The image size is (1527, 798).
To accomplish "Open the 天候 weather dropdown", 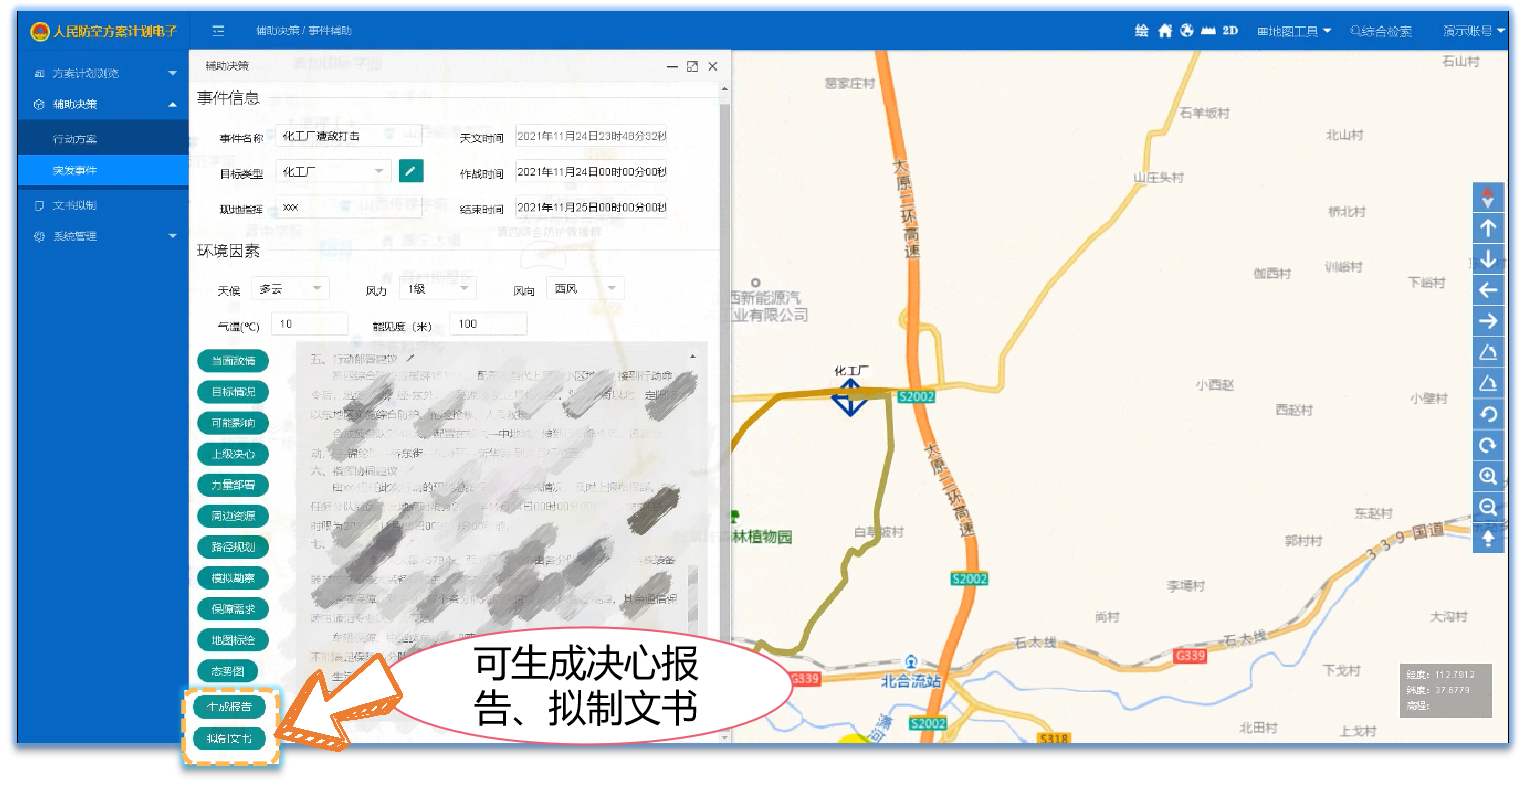I will pos(290,289).
